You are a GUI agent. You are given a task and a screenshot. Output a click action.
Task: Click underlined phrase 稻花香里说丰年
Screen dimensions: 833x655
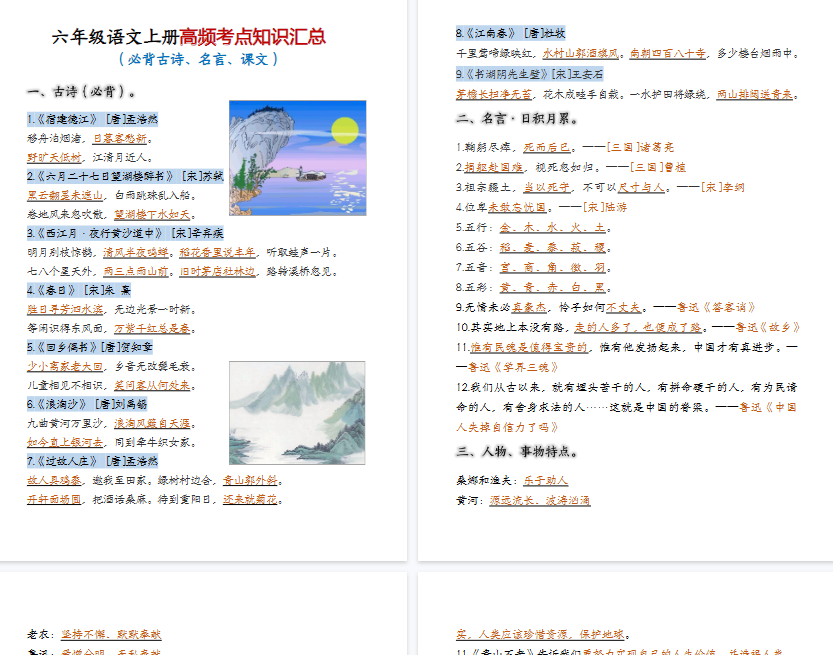[217, 252]
